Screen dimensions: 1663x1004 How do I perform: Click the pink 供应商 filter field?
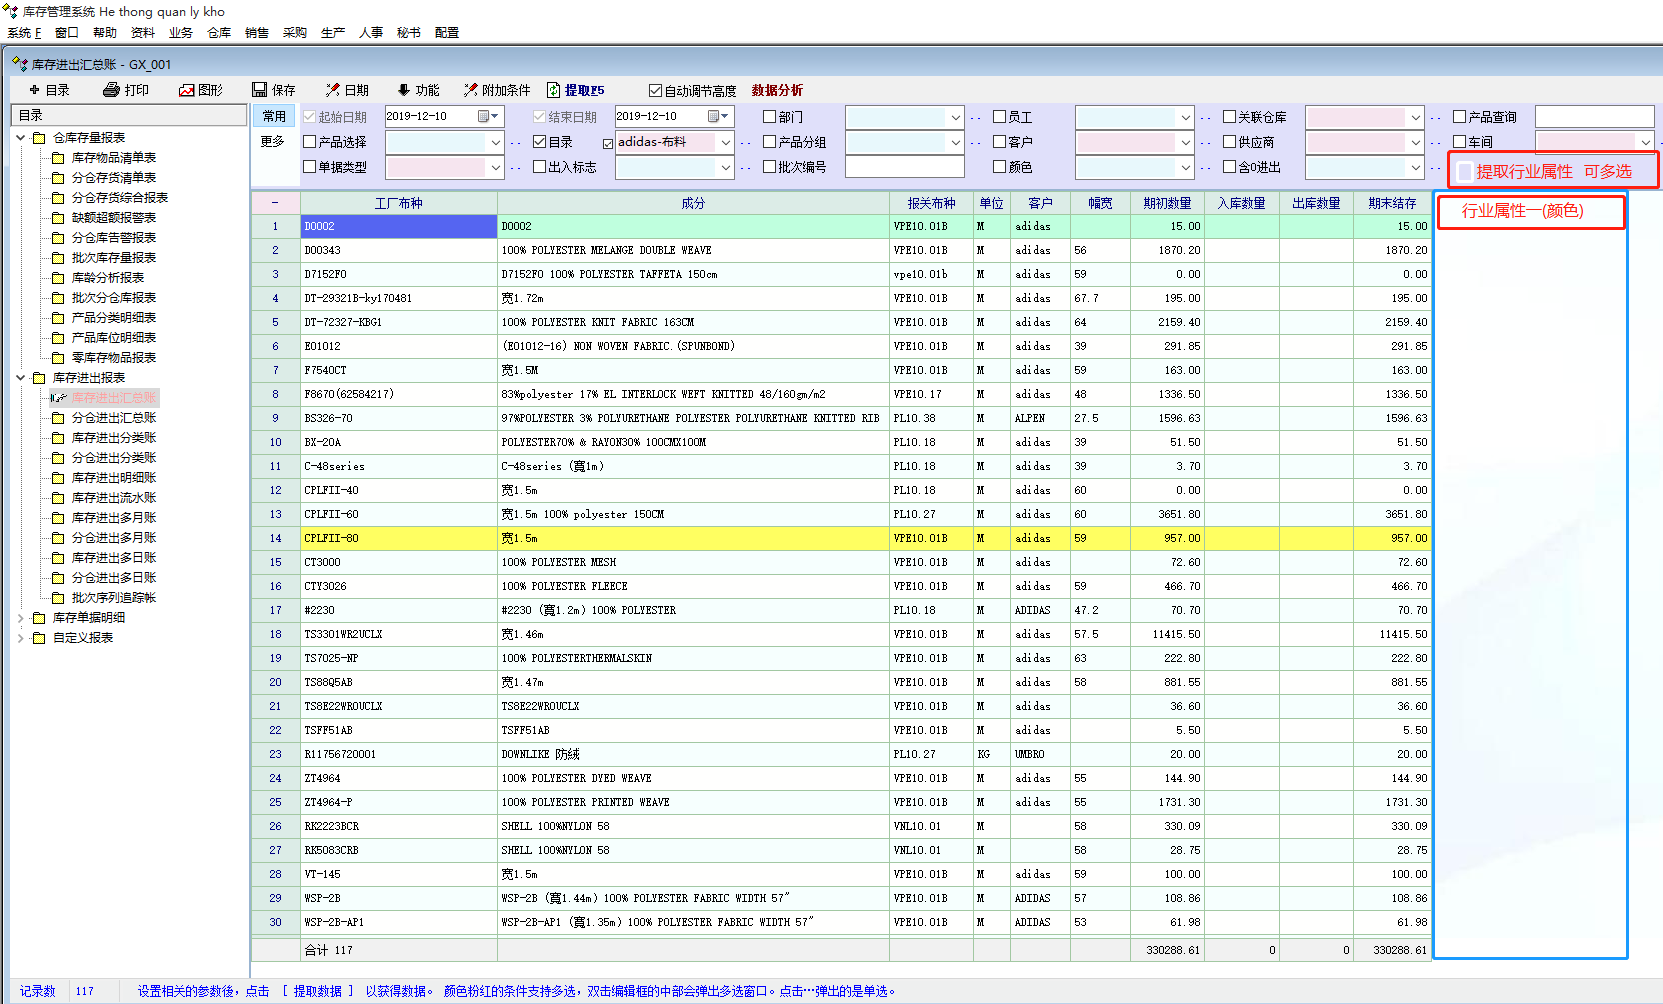[x=1355, y=142]
